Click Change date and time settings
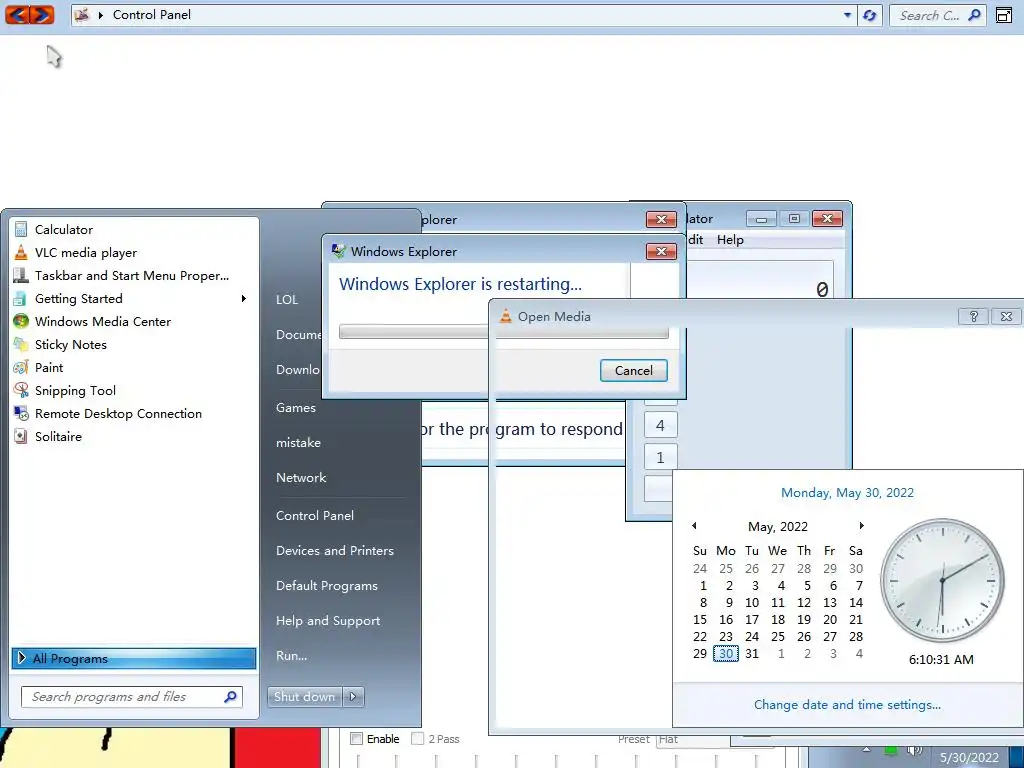 [x=847, y=705]
